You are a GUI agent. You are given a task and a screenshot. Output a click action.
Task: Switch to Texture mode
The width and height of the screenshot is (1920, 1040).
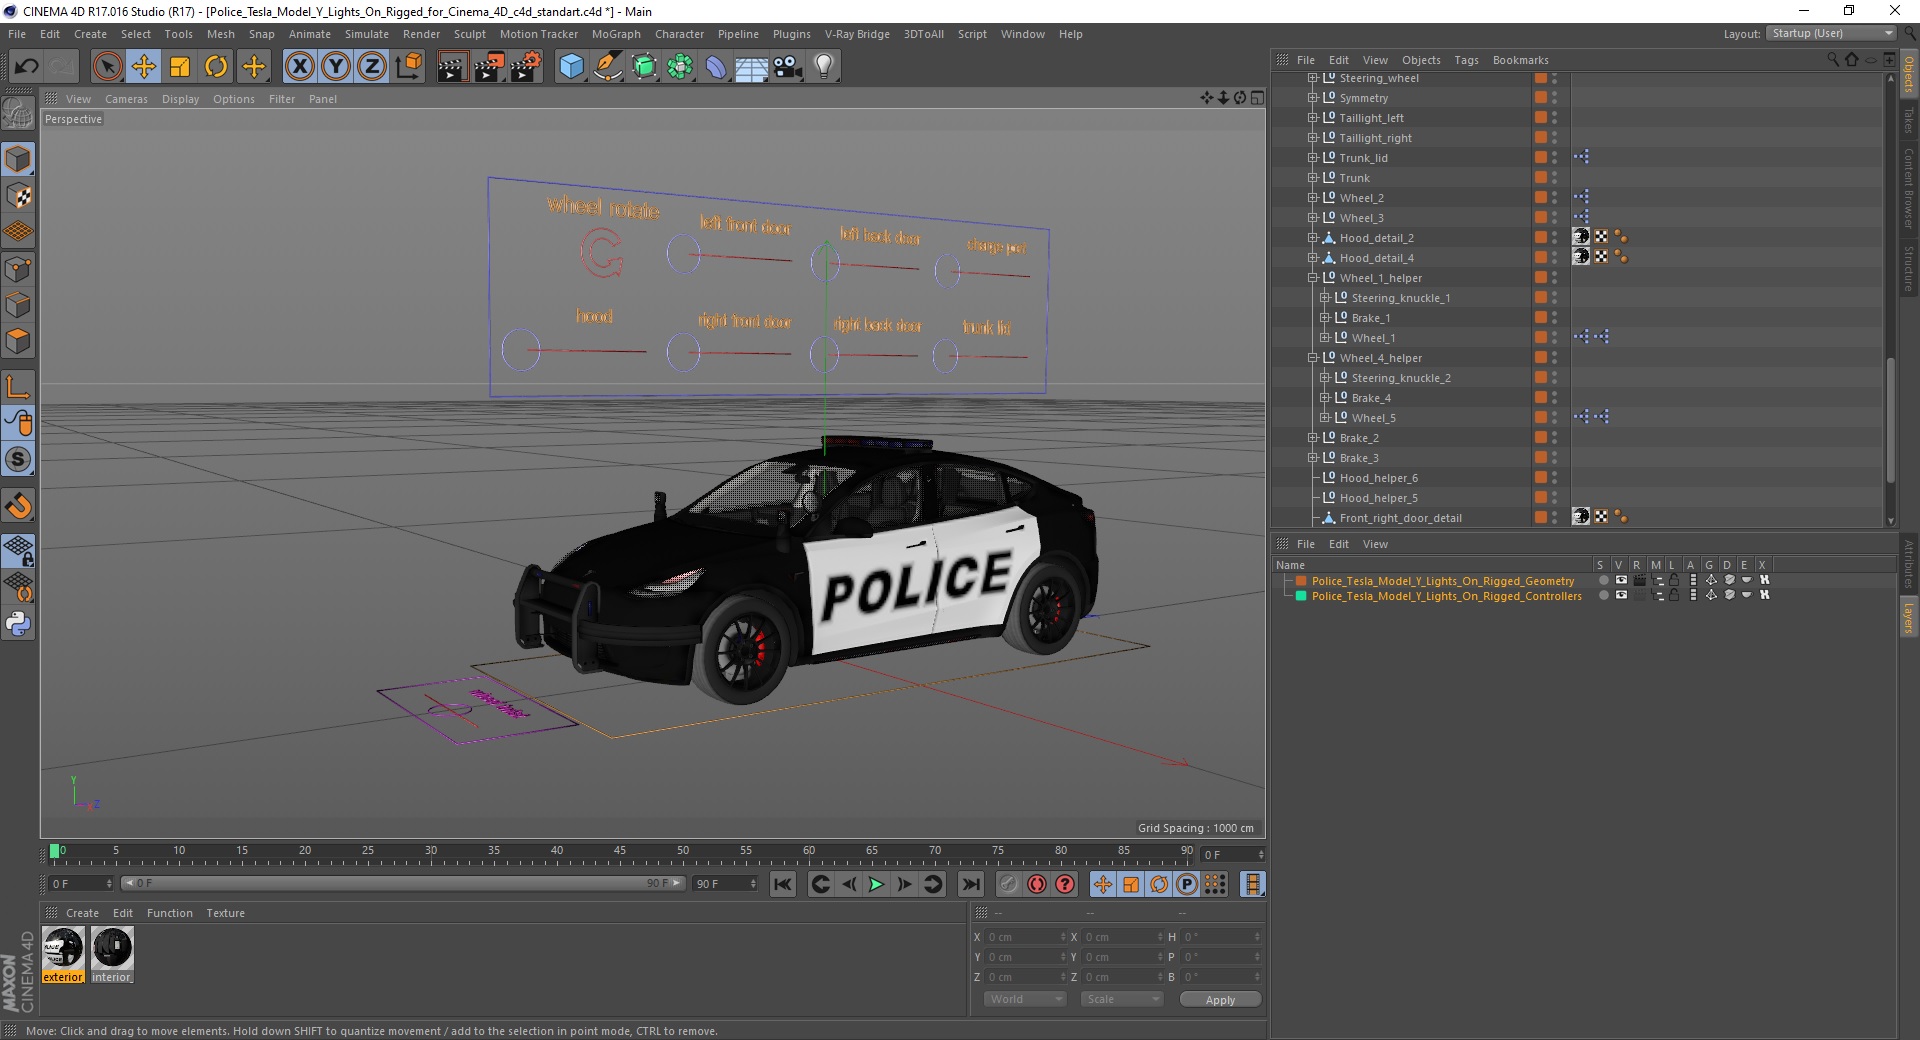click(x=18, y=196)
